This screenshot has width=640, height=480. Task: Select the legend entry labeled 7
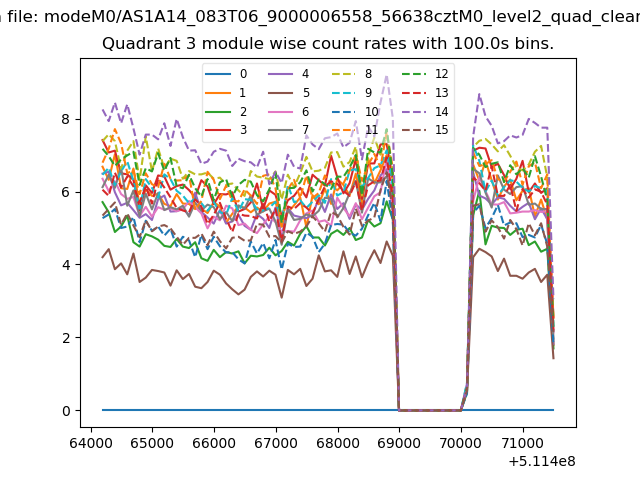tap(306, 130)
